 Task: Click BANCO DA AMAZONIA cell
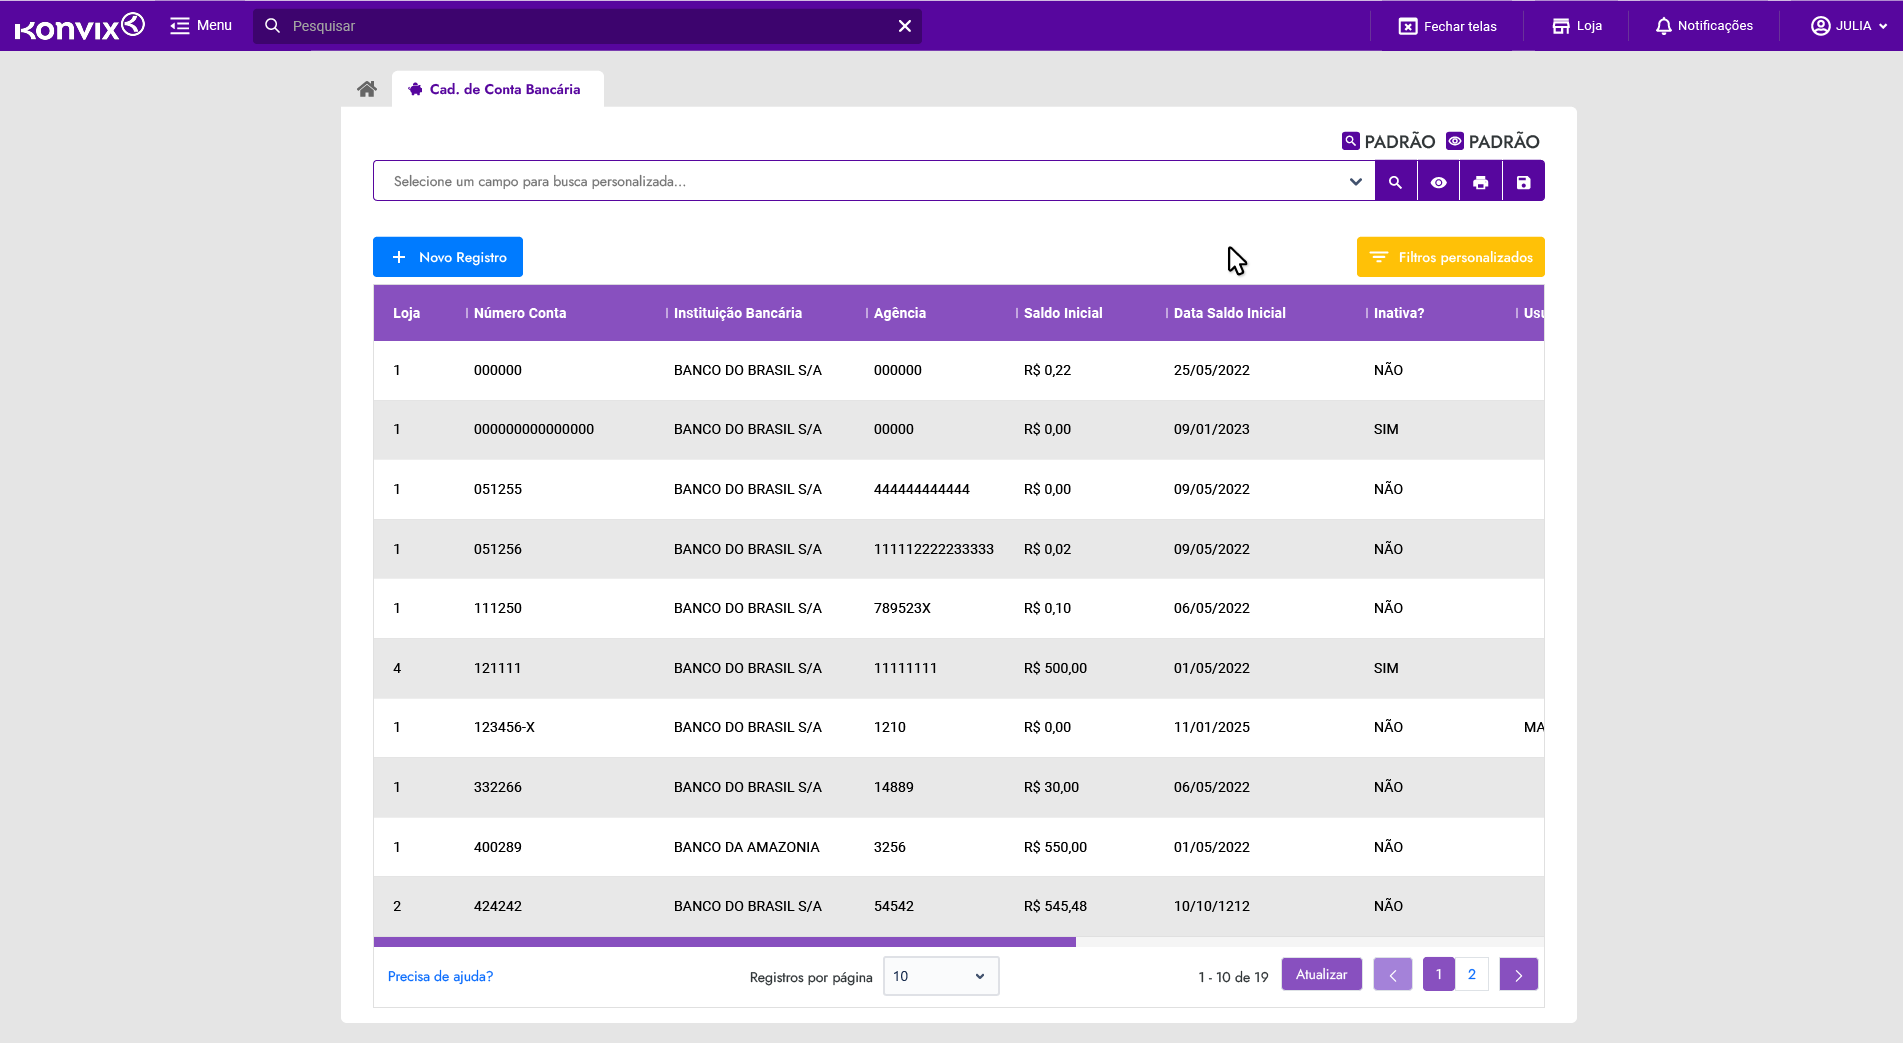(747, 847)
